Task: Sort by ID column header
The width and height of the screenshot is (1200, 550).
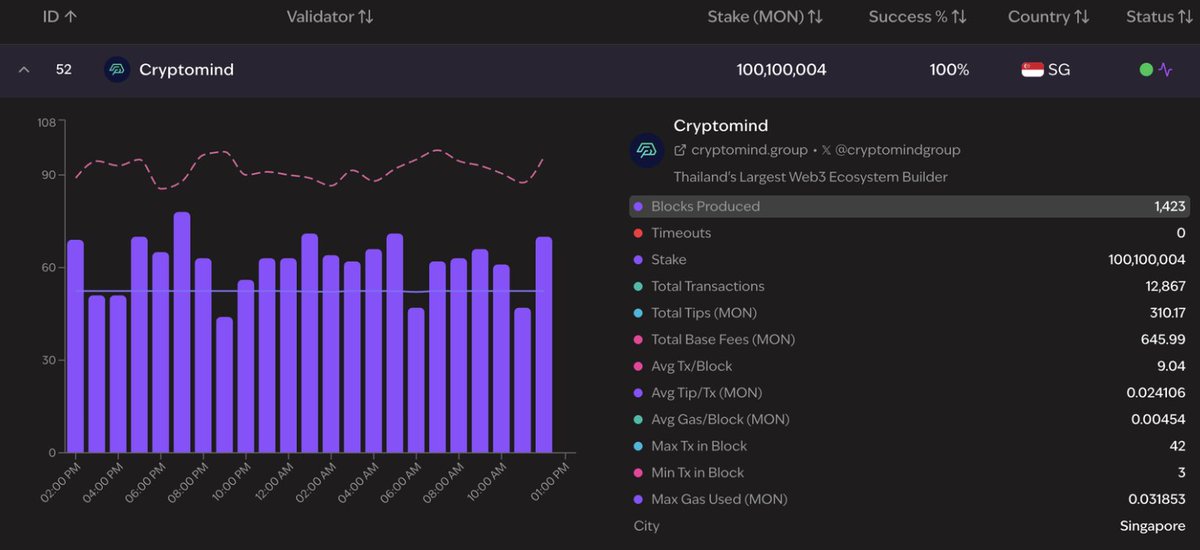Action: 60,16
